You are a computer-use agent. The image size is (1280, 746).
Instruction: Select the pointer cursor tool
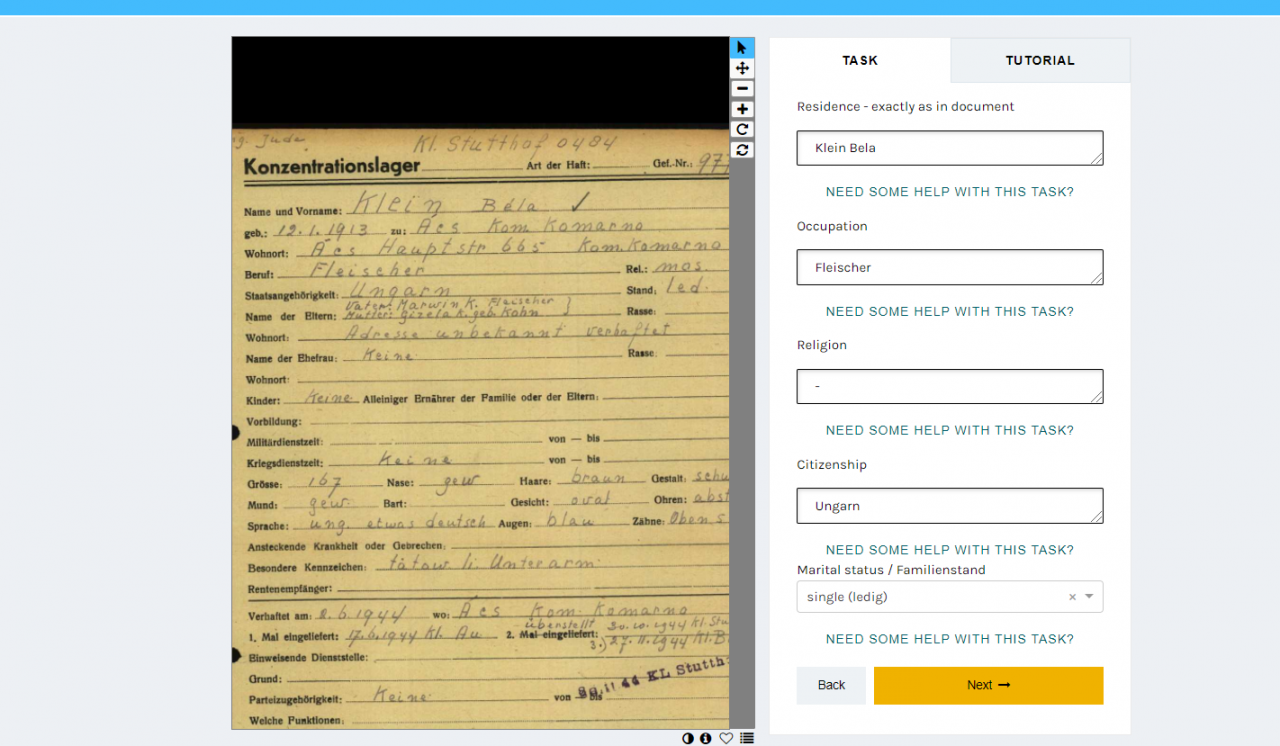742,48
